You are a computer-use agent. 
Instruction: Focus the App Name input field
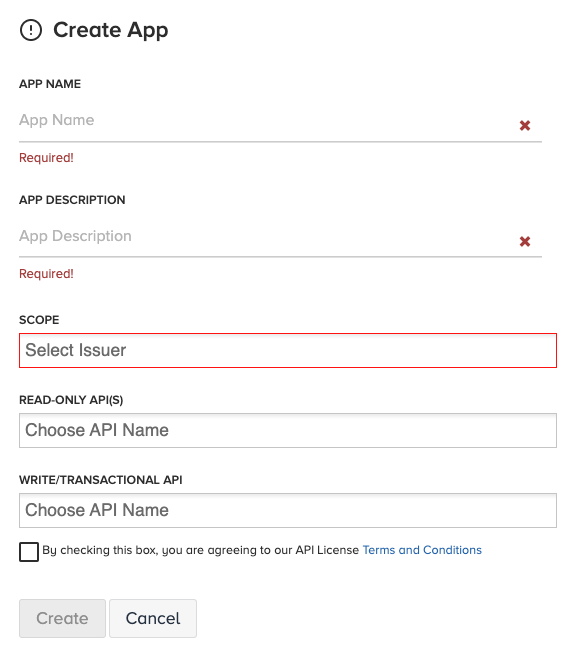pyautogui.click(x=280, y=120)
